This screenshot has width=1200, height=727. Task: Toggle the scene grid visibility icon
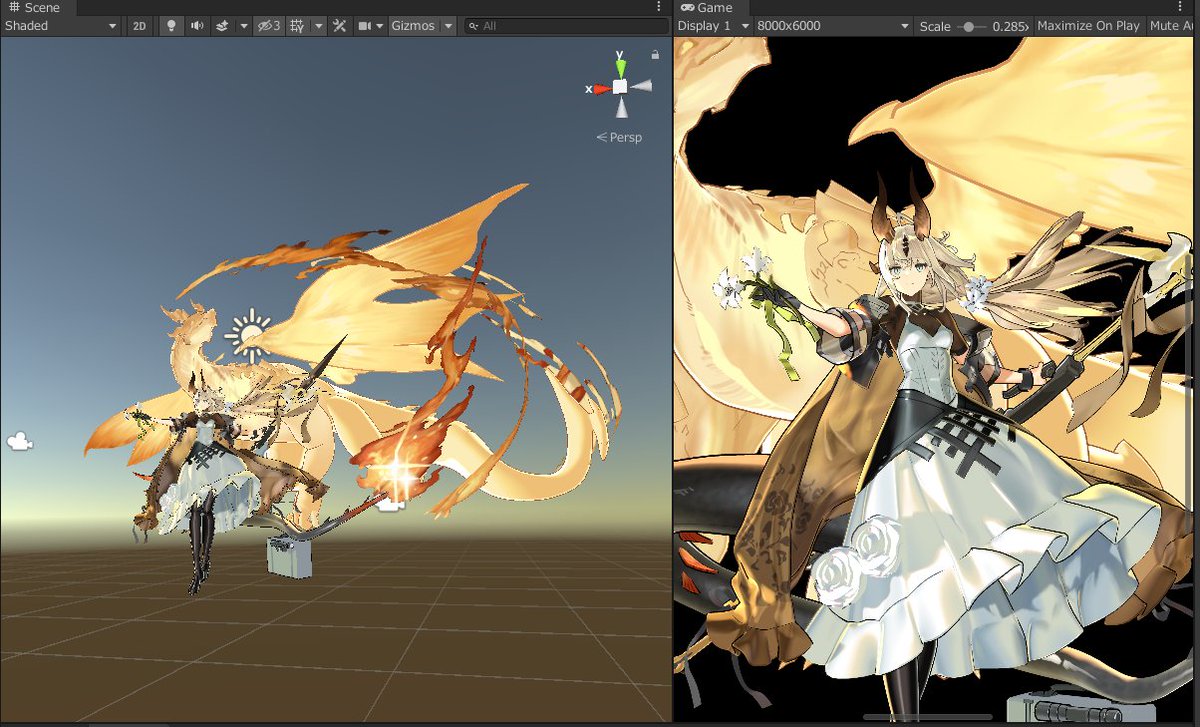(297, 26)
